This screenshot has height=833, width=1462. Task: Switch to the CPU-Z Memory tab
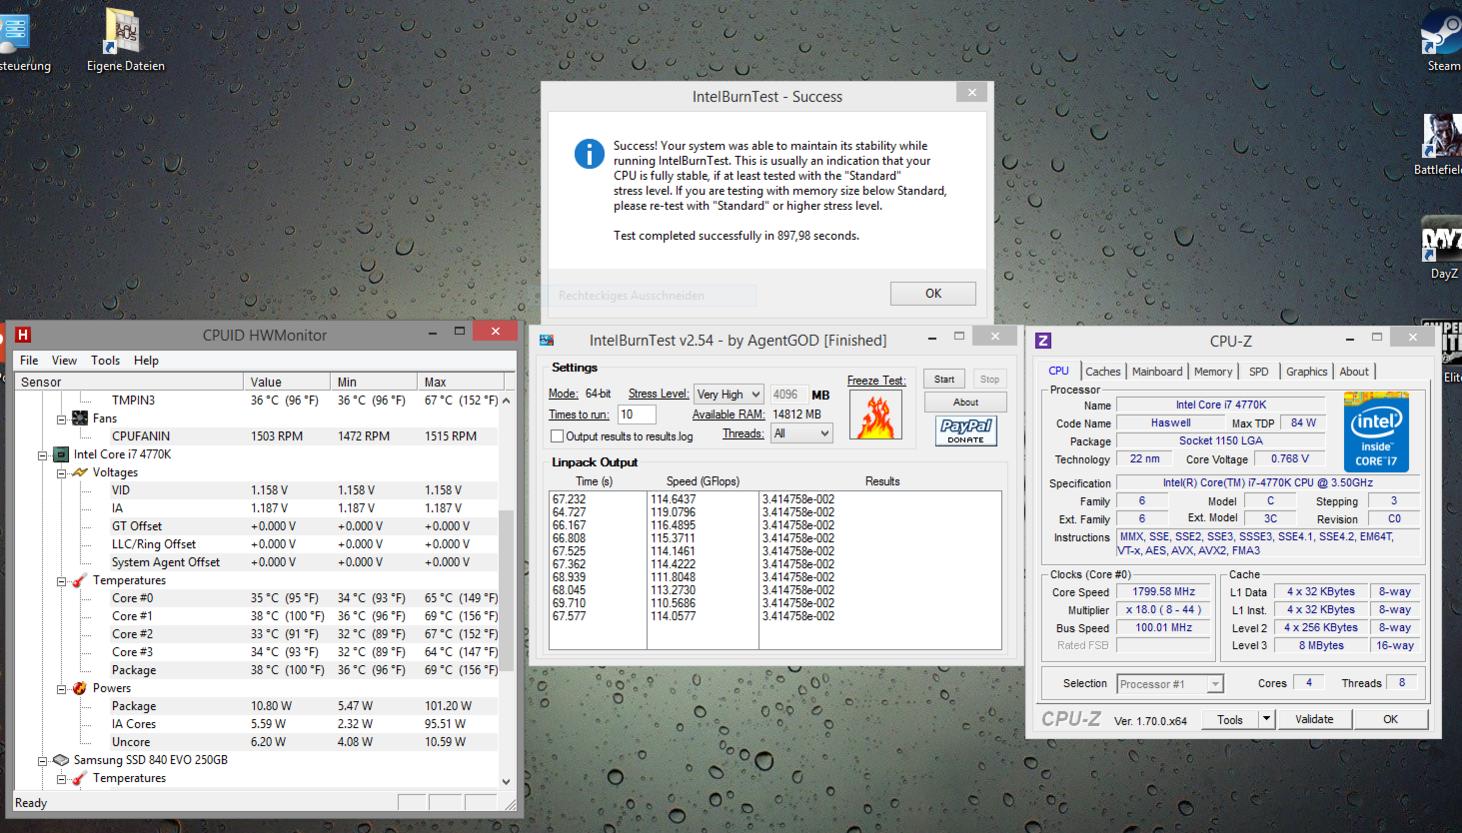[1213, 371]
